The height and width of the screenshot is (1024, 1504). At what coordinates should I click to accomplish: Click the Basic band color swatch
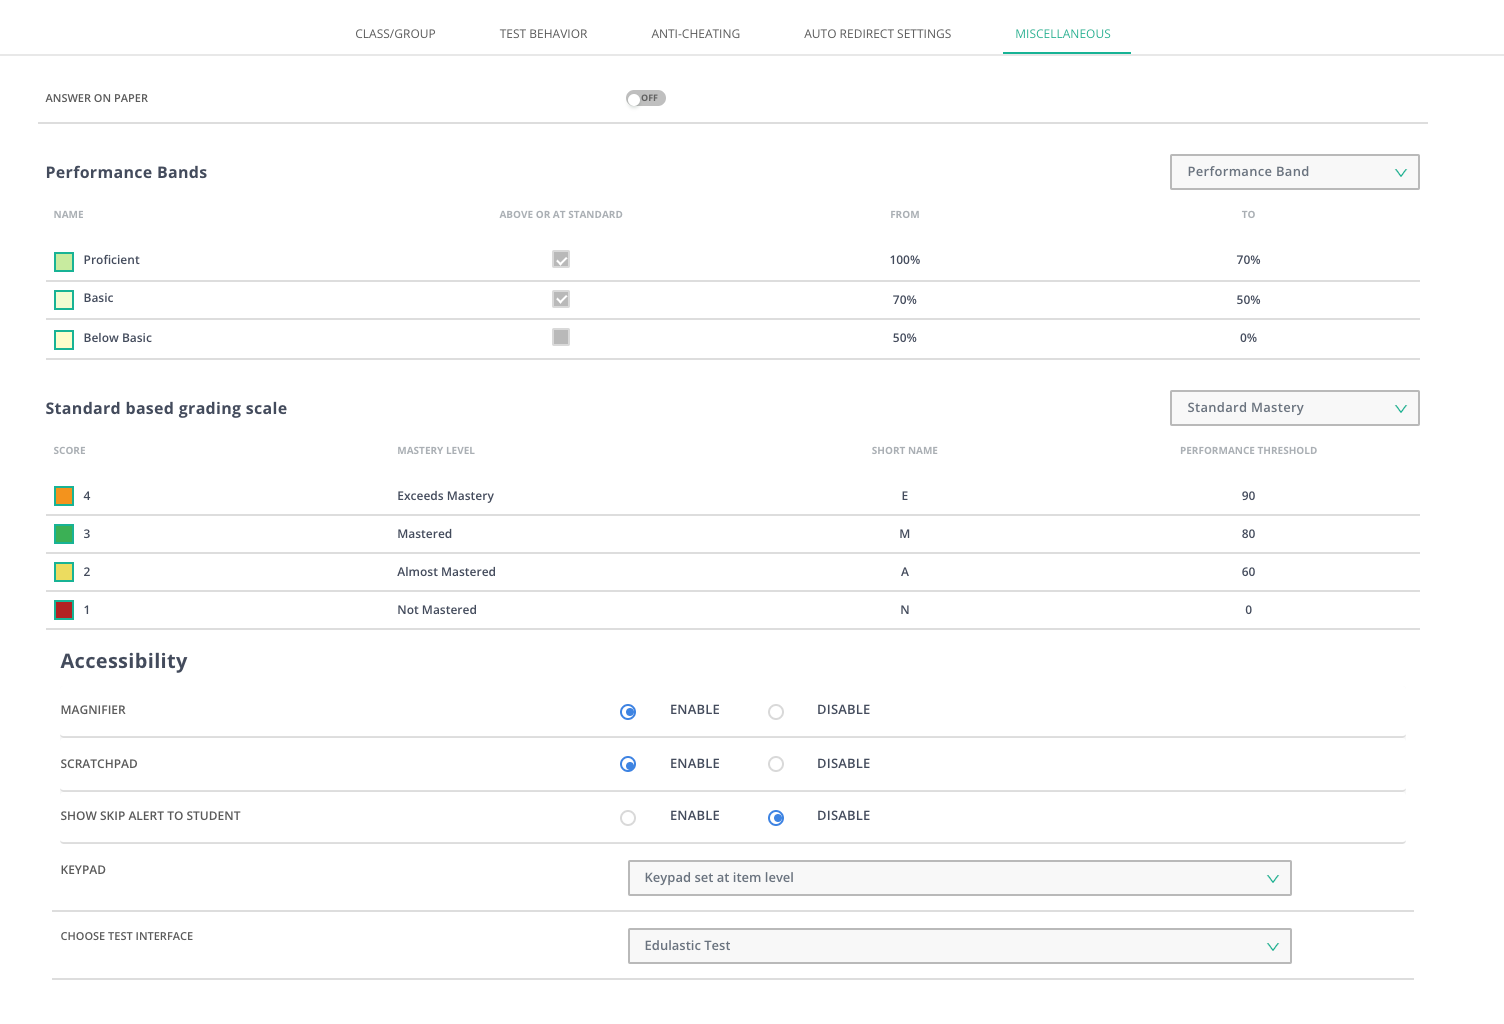coord(64,299)
